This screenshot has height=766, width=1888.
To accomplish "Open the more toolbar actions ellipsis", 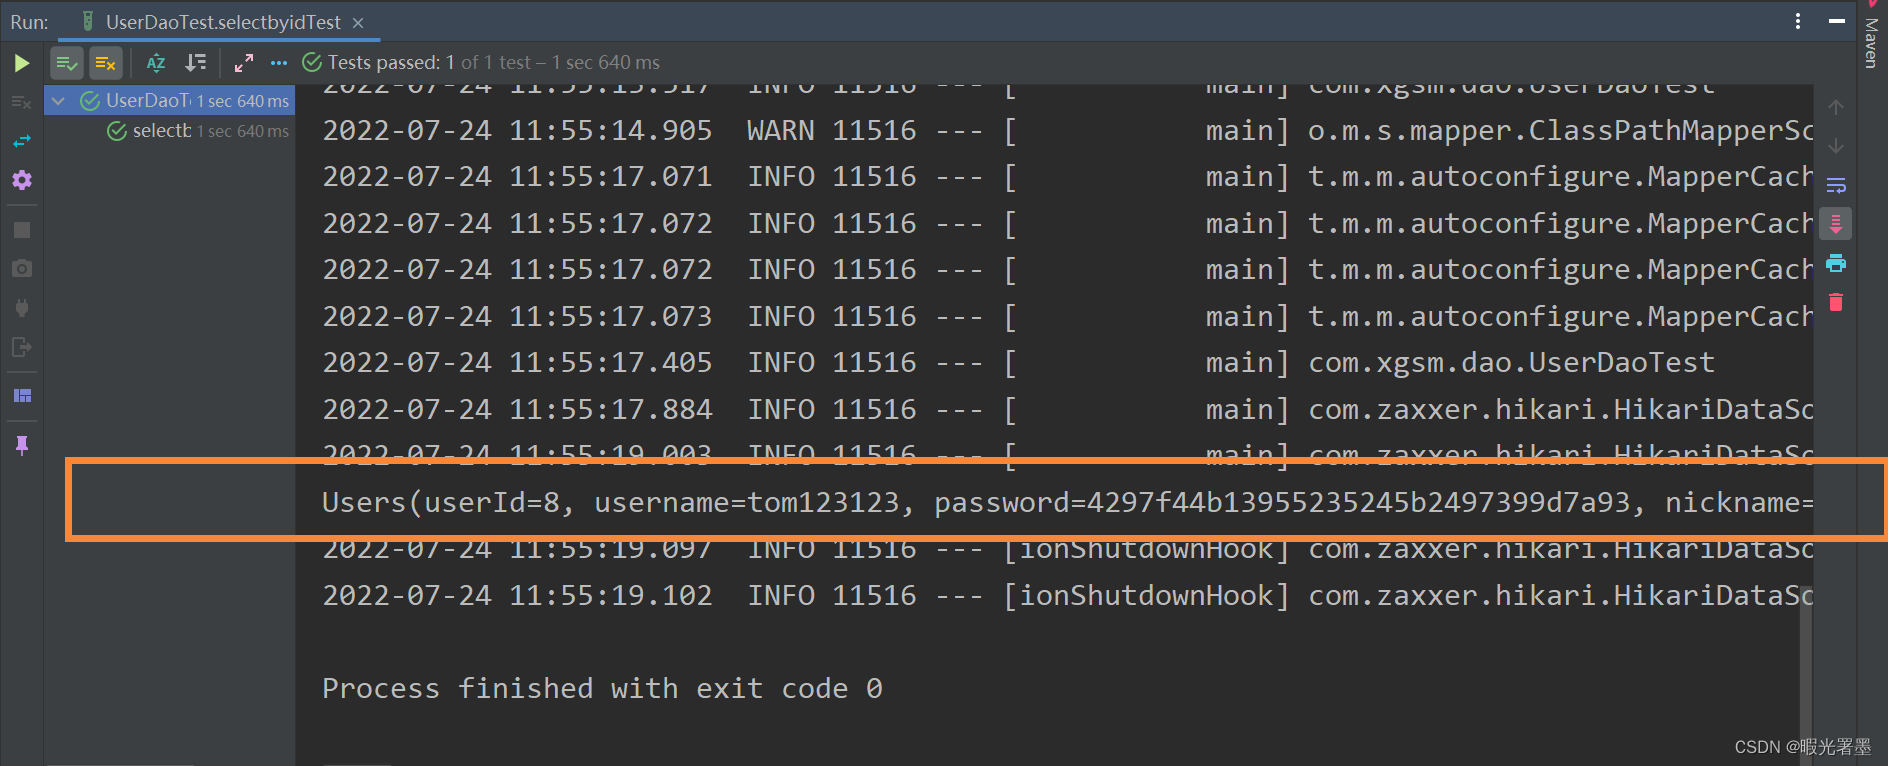I will click(x=279, y=63).
